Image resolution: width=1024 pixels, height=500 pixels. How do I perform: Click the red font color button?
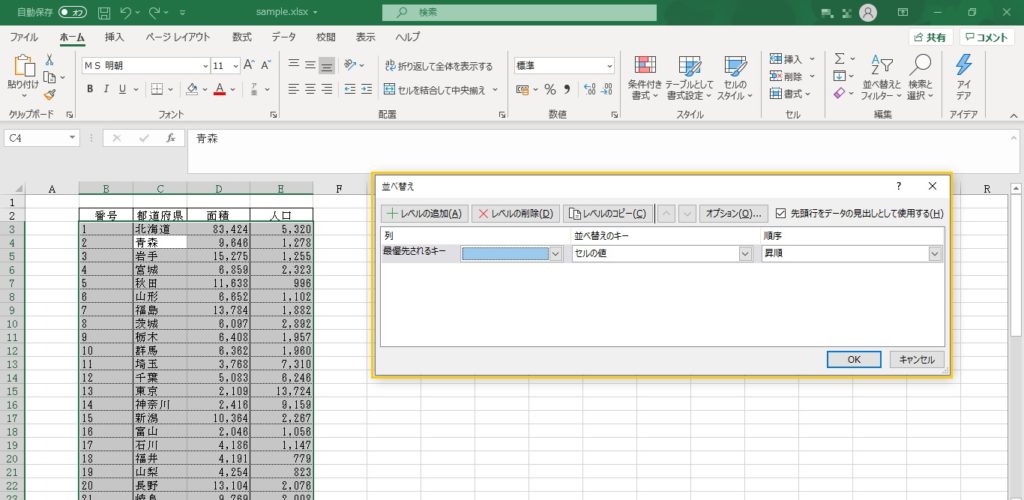point(219,89)
